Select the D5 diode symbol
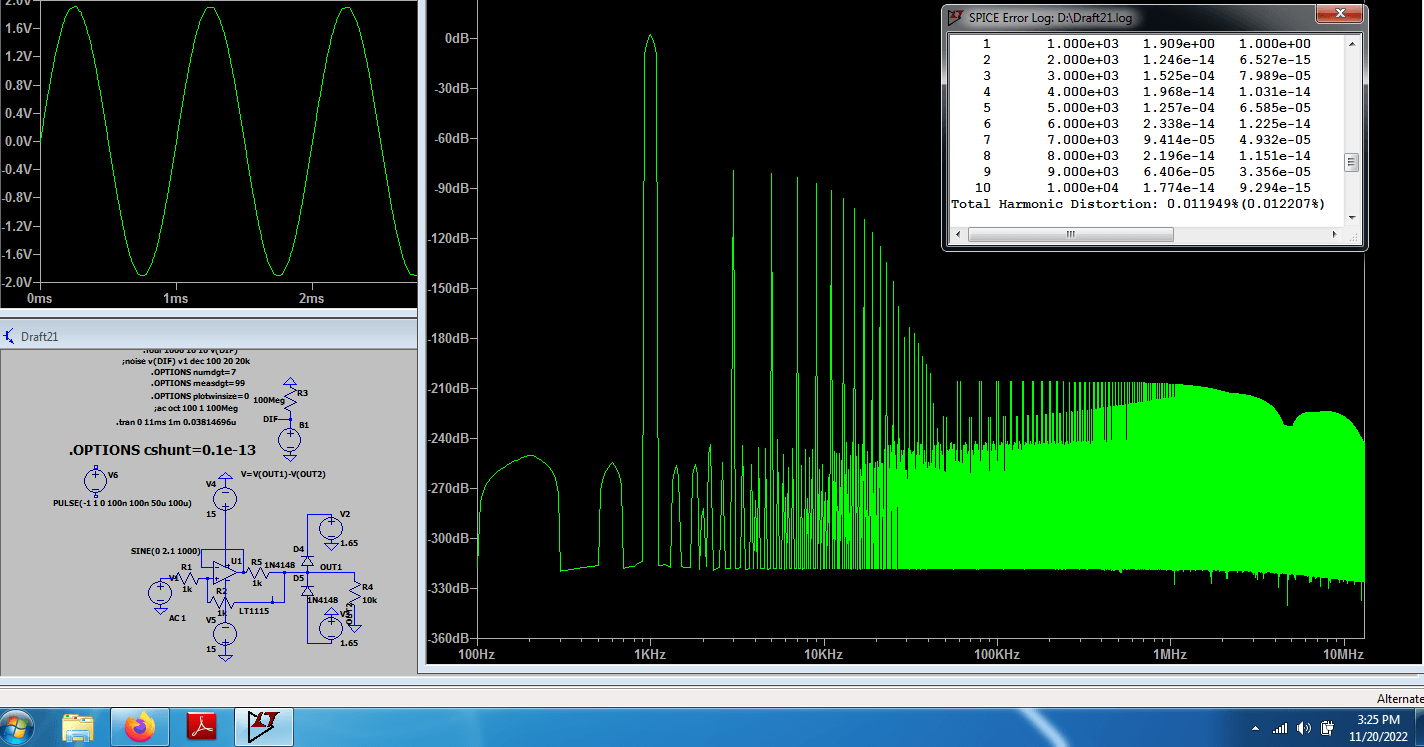This screenshot has width=1424, height=747. click(308, 590)
